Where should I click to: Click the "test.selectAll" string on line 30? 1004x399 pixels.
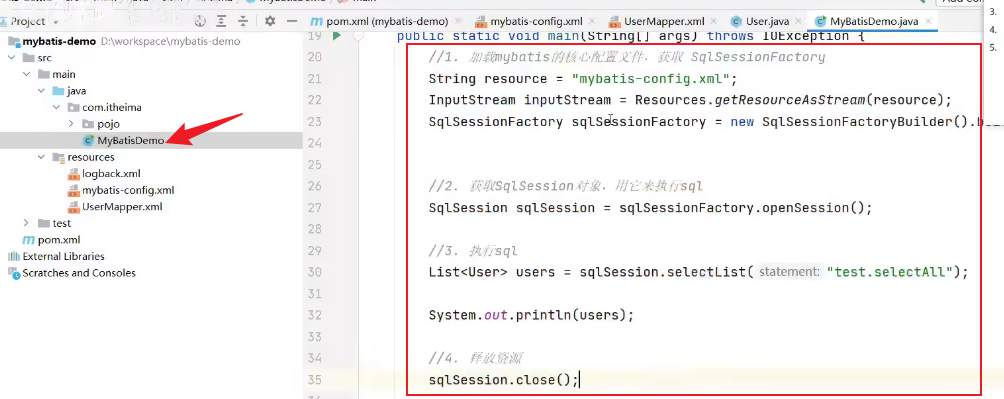click(889, 272)
